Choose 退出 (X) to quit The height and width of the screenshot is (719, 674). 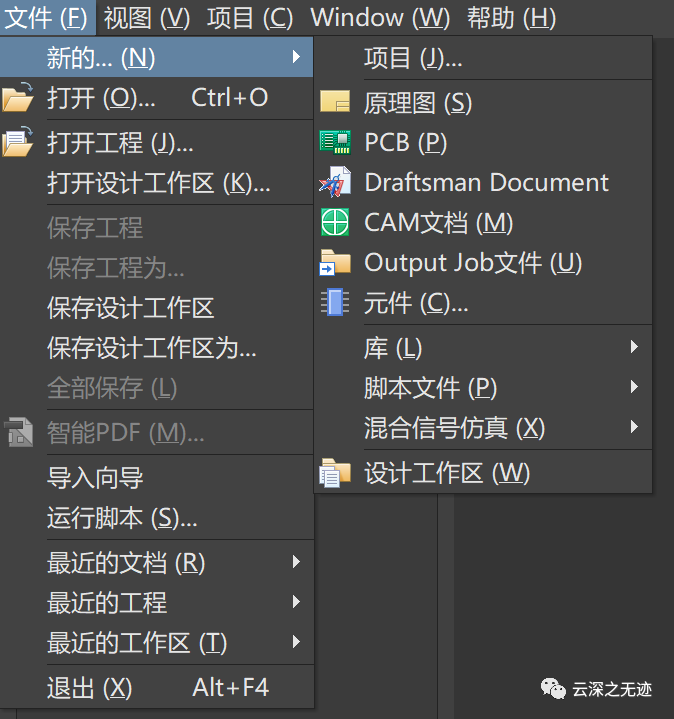156,687
